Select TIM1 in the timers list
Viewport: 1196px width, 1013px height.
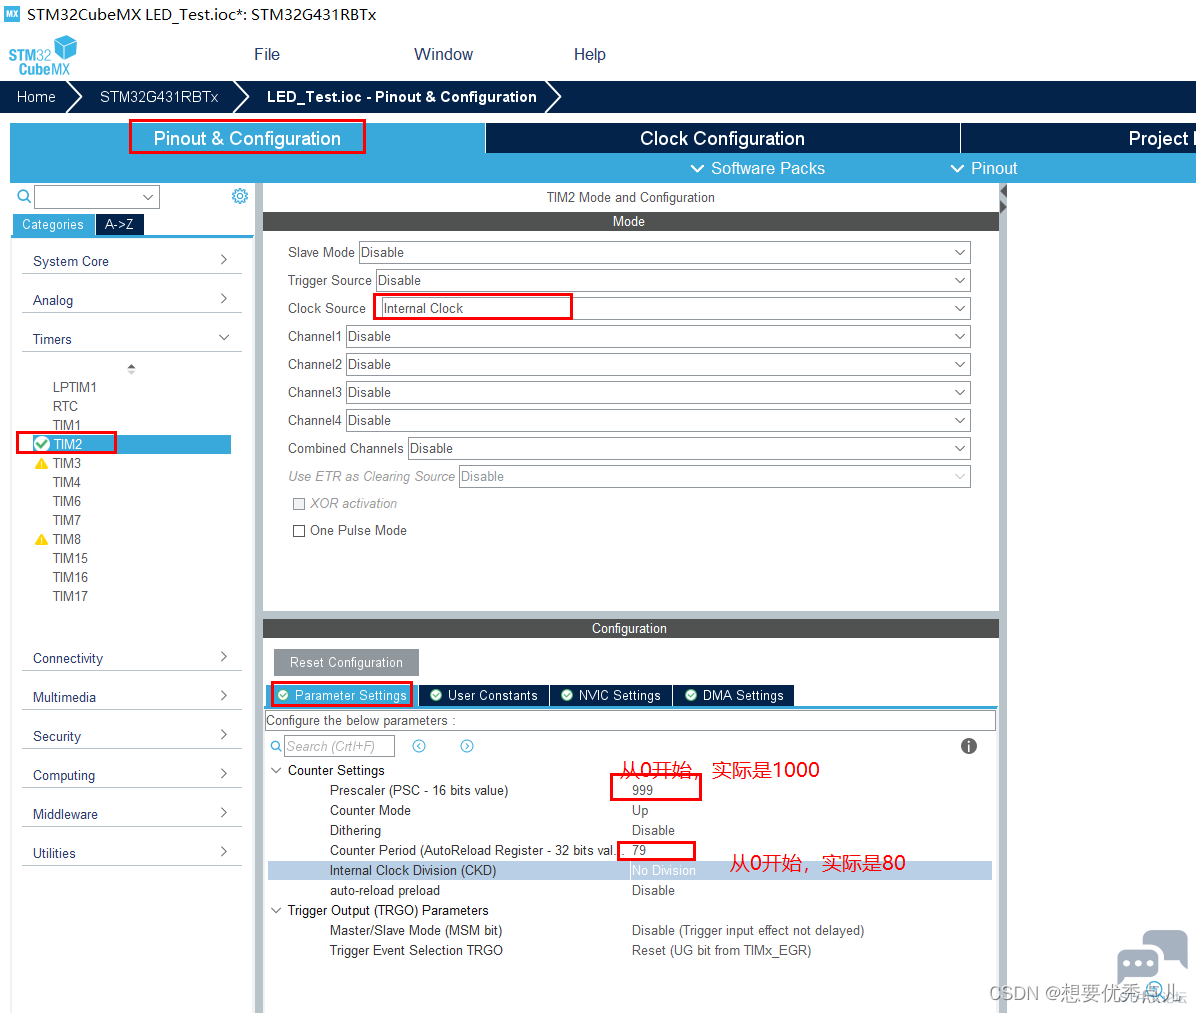pos(66,425)
